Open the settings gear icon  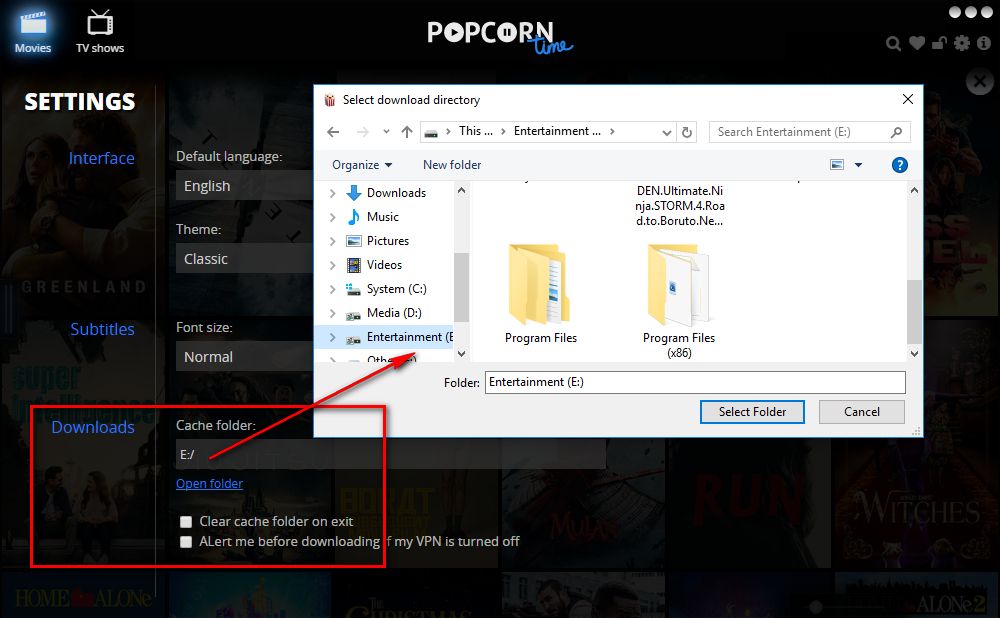pyautogui.click(x=962, y=43)
